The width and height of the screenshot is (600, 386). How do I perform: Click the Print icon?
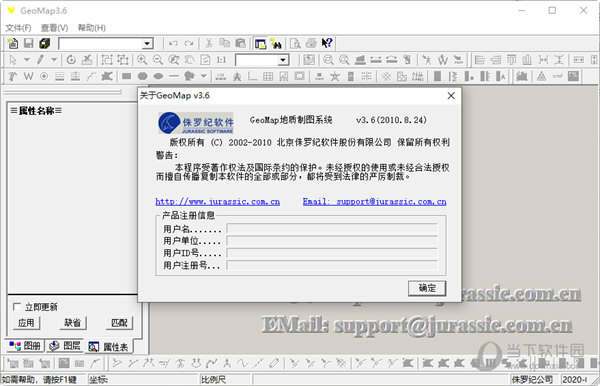[311, 44]
